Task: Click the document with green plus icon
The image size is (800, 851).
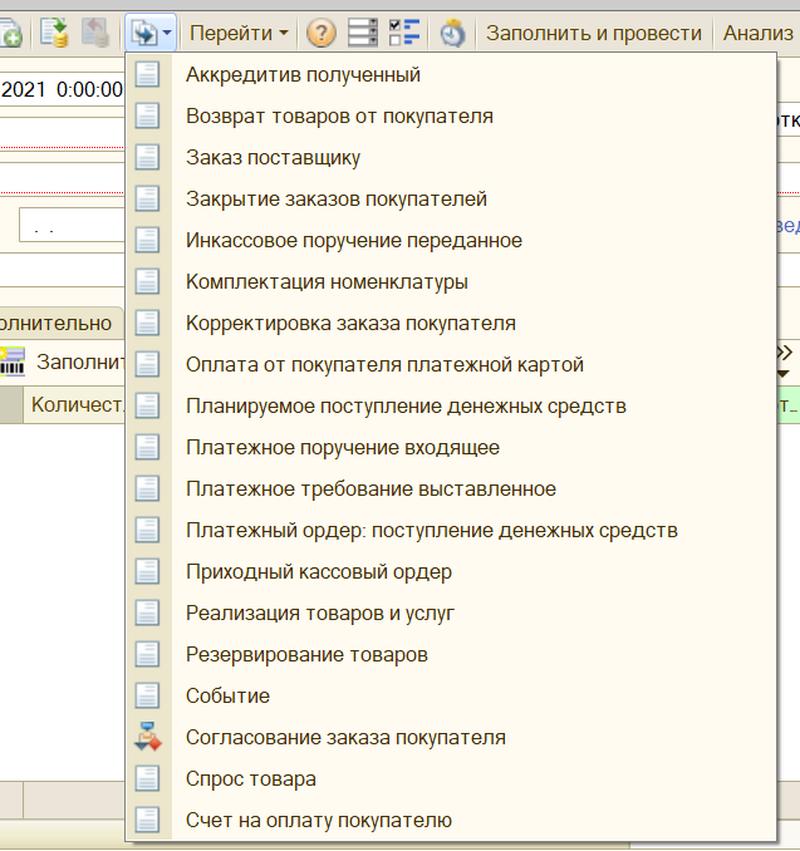Action: pos(11,33)
